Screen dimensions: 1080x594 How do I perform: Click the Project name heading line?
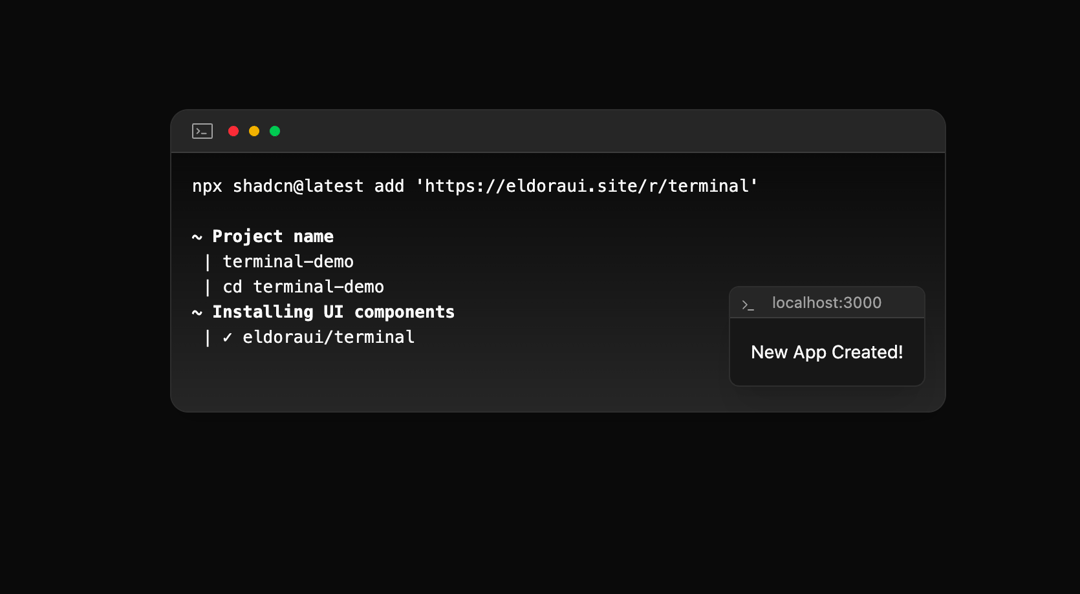(x=262, y=236)
